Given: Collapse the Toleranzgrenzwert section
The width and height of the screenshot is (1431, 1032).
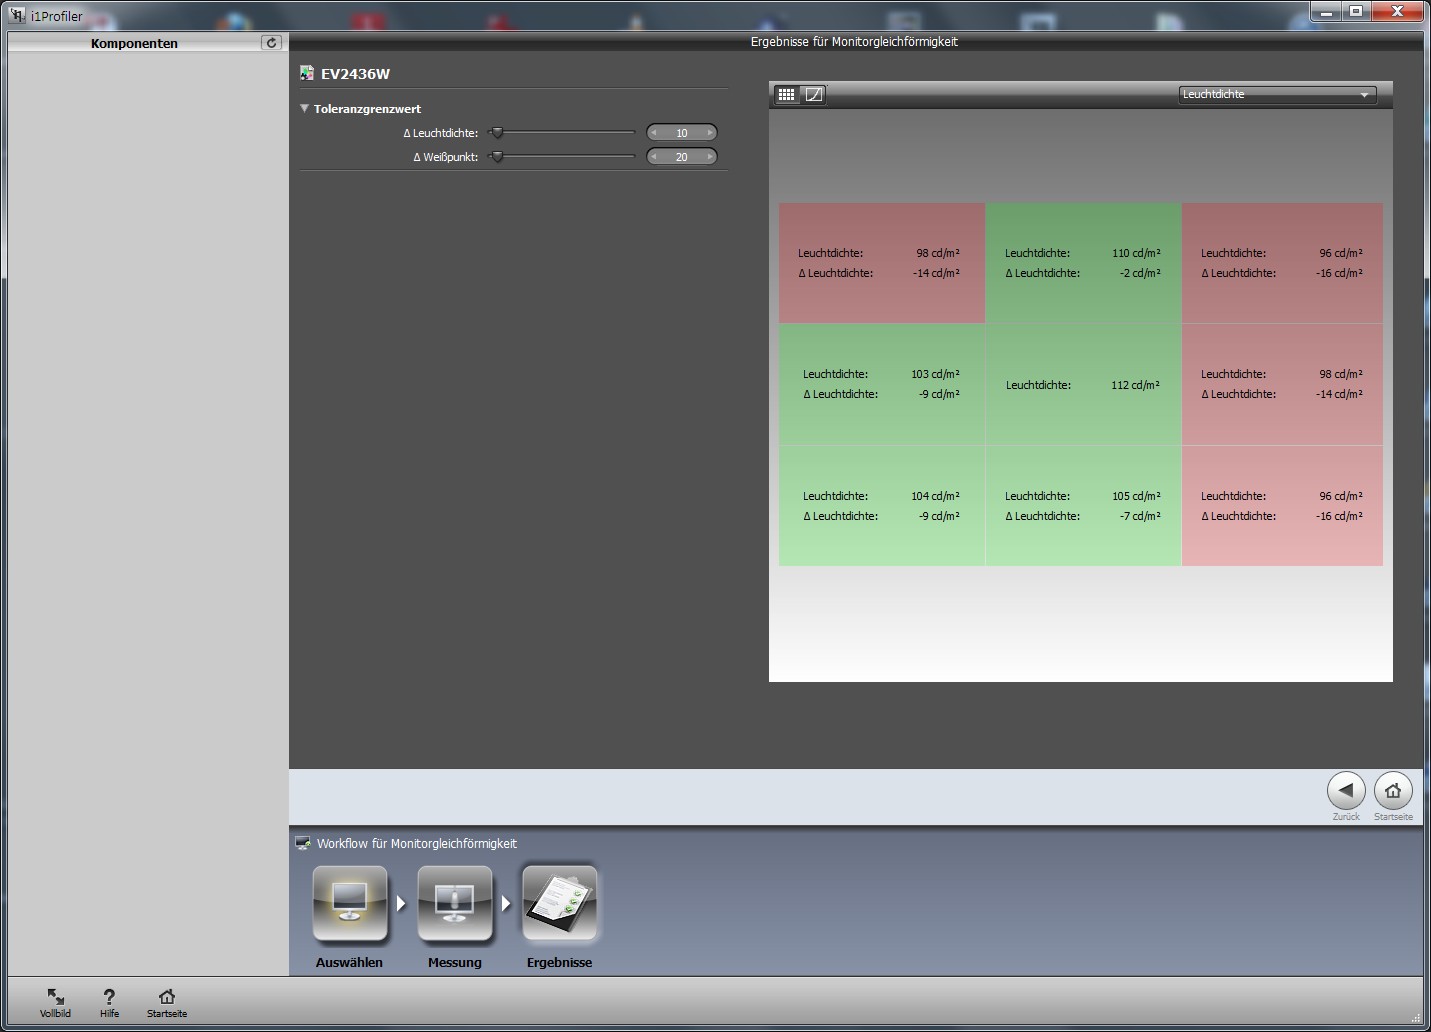Looking at the screenshot, I should [x=305, y=109].
